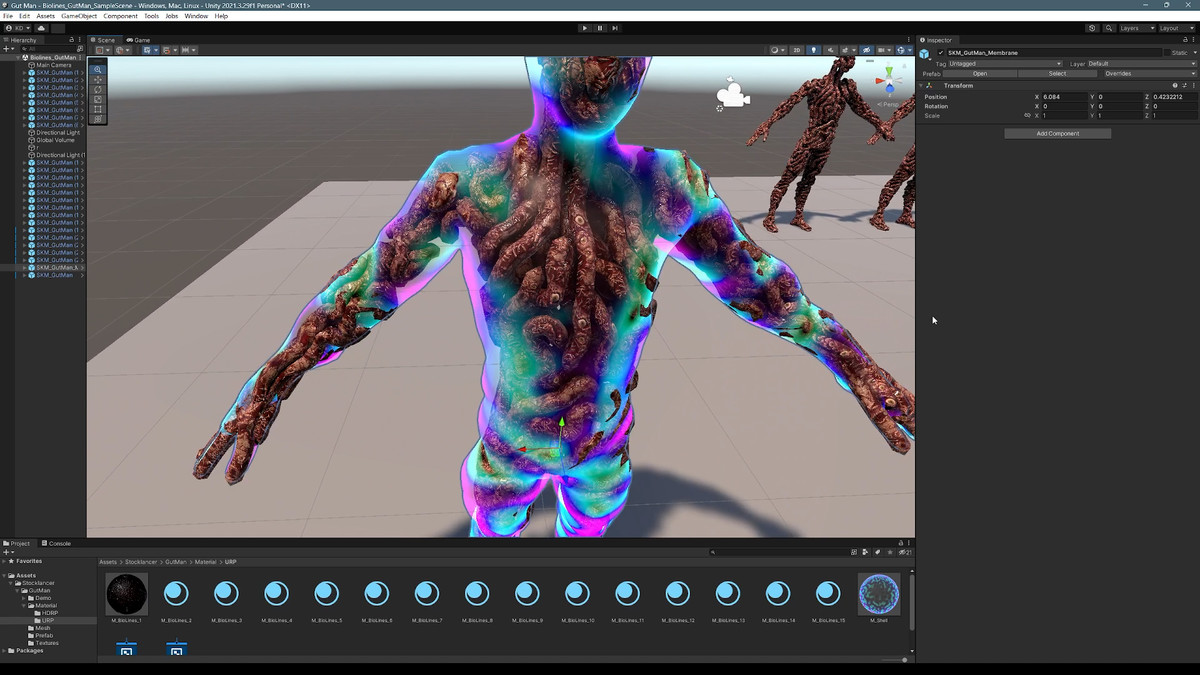Viewport: 1200px width, 675px height.
Task: Click the prefab Open button
Action: click(980, 74)
